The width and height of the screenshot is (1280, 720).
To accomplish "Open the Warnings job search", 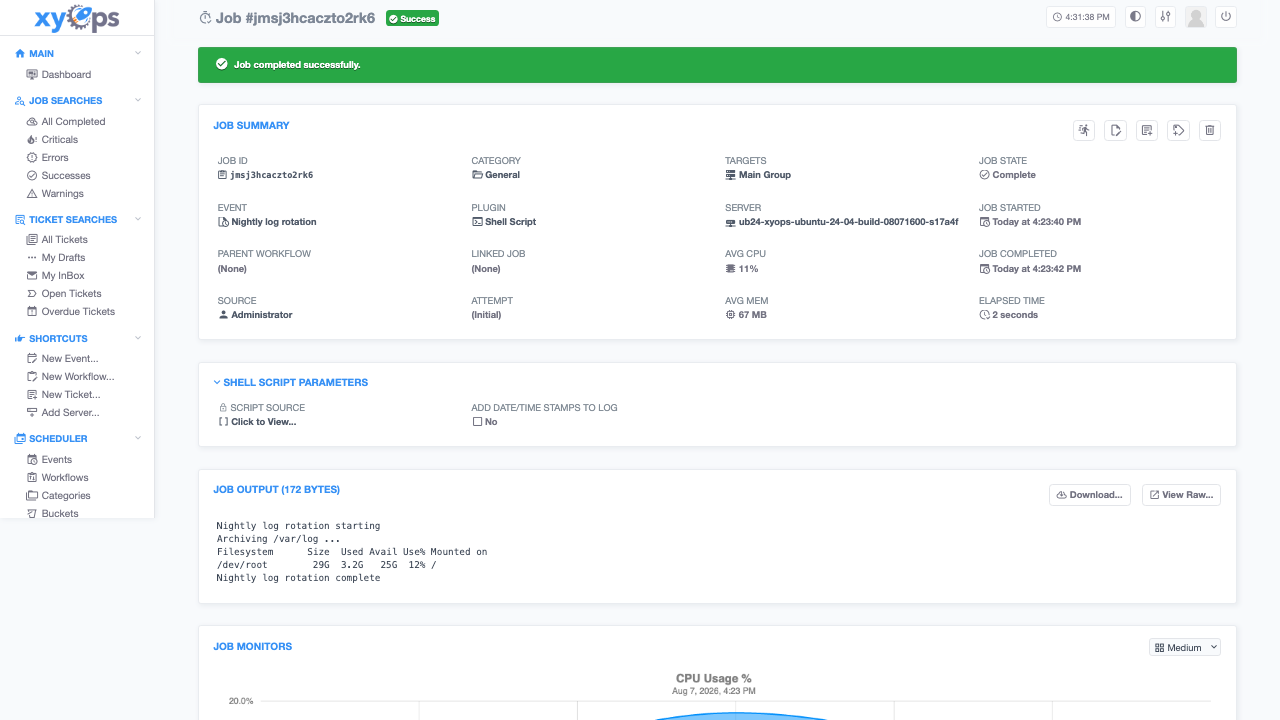I will tap(62, 194).
